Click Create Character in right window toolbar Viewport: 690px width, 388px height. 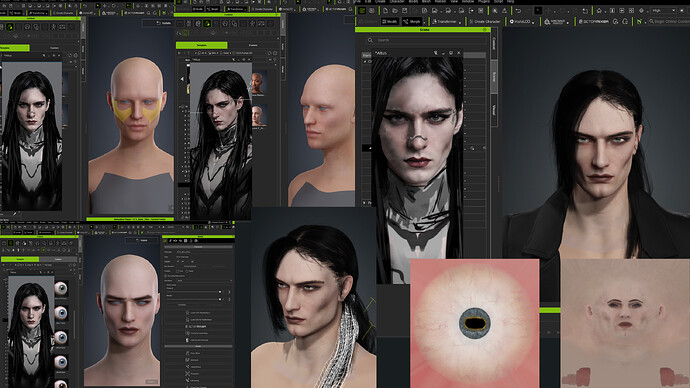[x=484, y=21]
